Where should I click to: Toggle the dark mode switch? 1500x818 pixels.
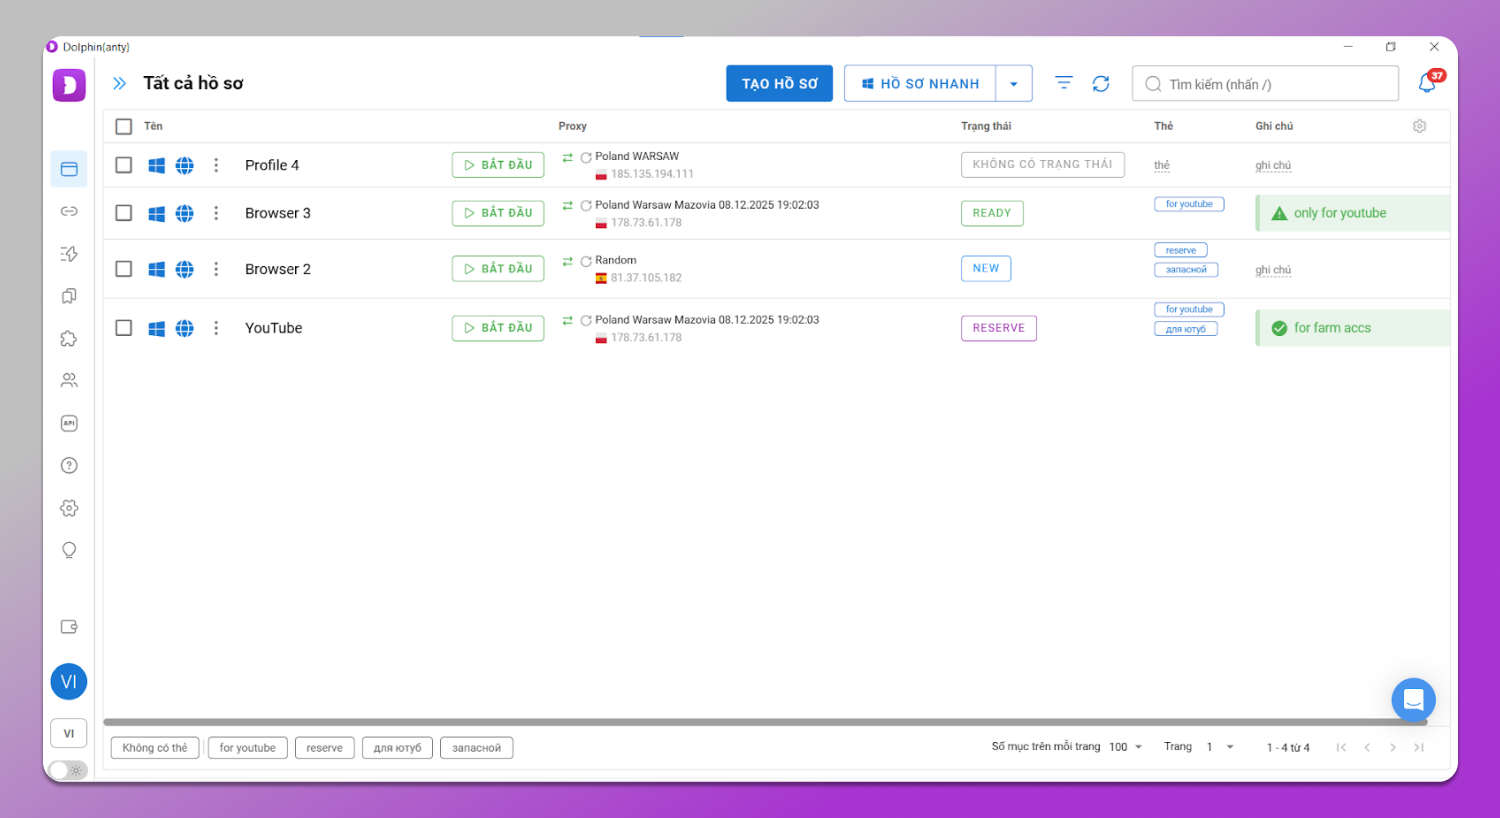[x=68, y=770]
